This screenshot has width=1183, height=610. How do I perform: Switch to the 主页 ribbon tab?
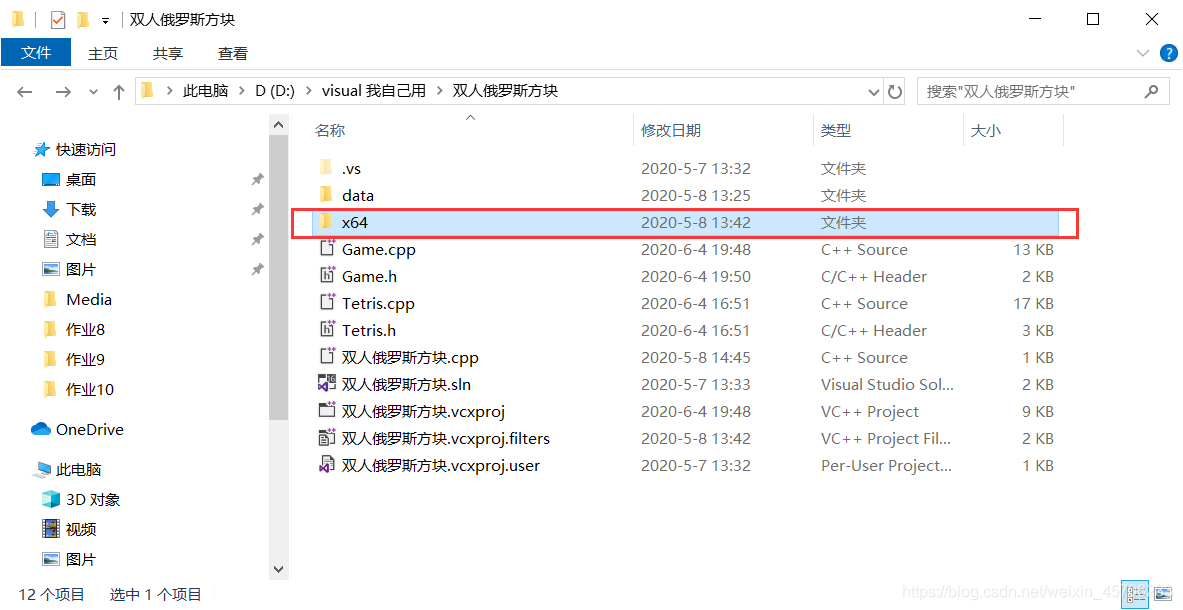click(103, 54)
